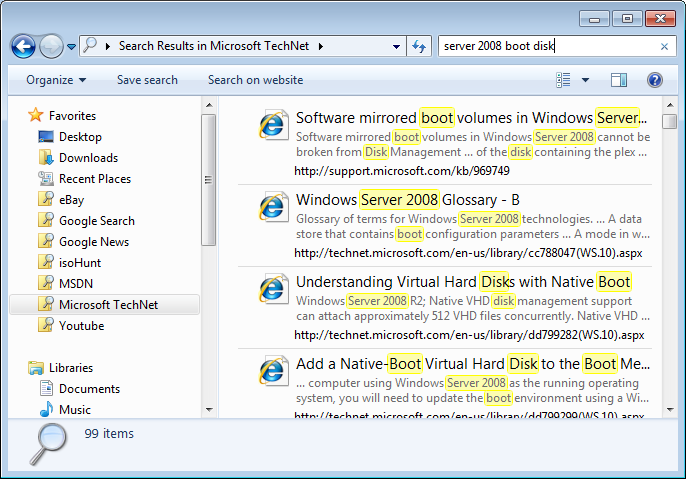Click the Libraries icon in navigation pane

(36, 368)
